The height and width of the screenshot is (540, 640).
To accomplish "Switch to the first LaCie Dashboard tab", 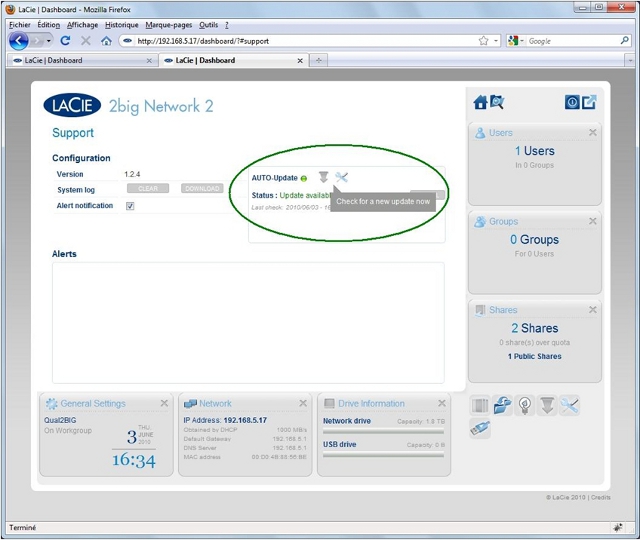I will [80, 60].
